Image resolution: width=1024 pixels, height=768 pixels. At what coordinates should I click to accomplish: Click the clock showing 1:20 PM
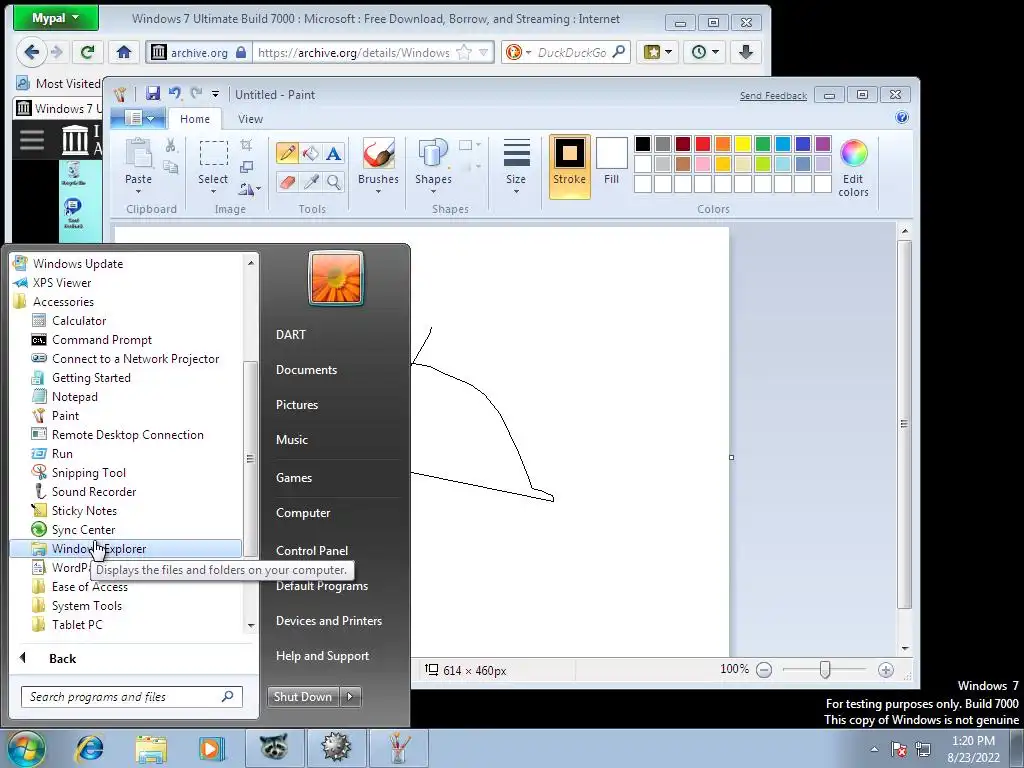tap(973, 741)
